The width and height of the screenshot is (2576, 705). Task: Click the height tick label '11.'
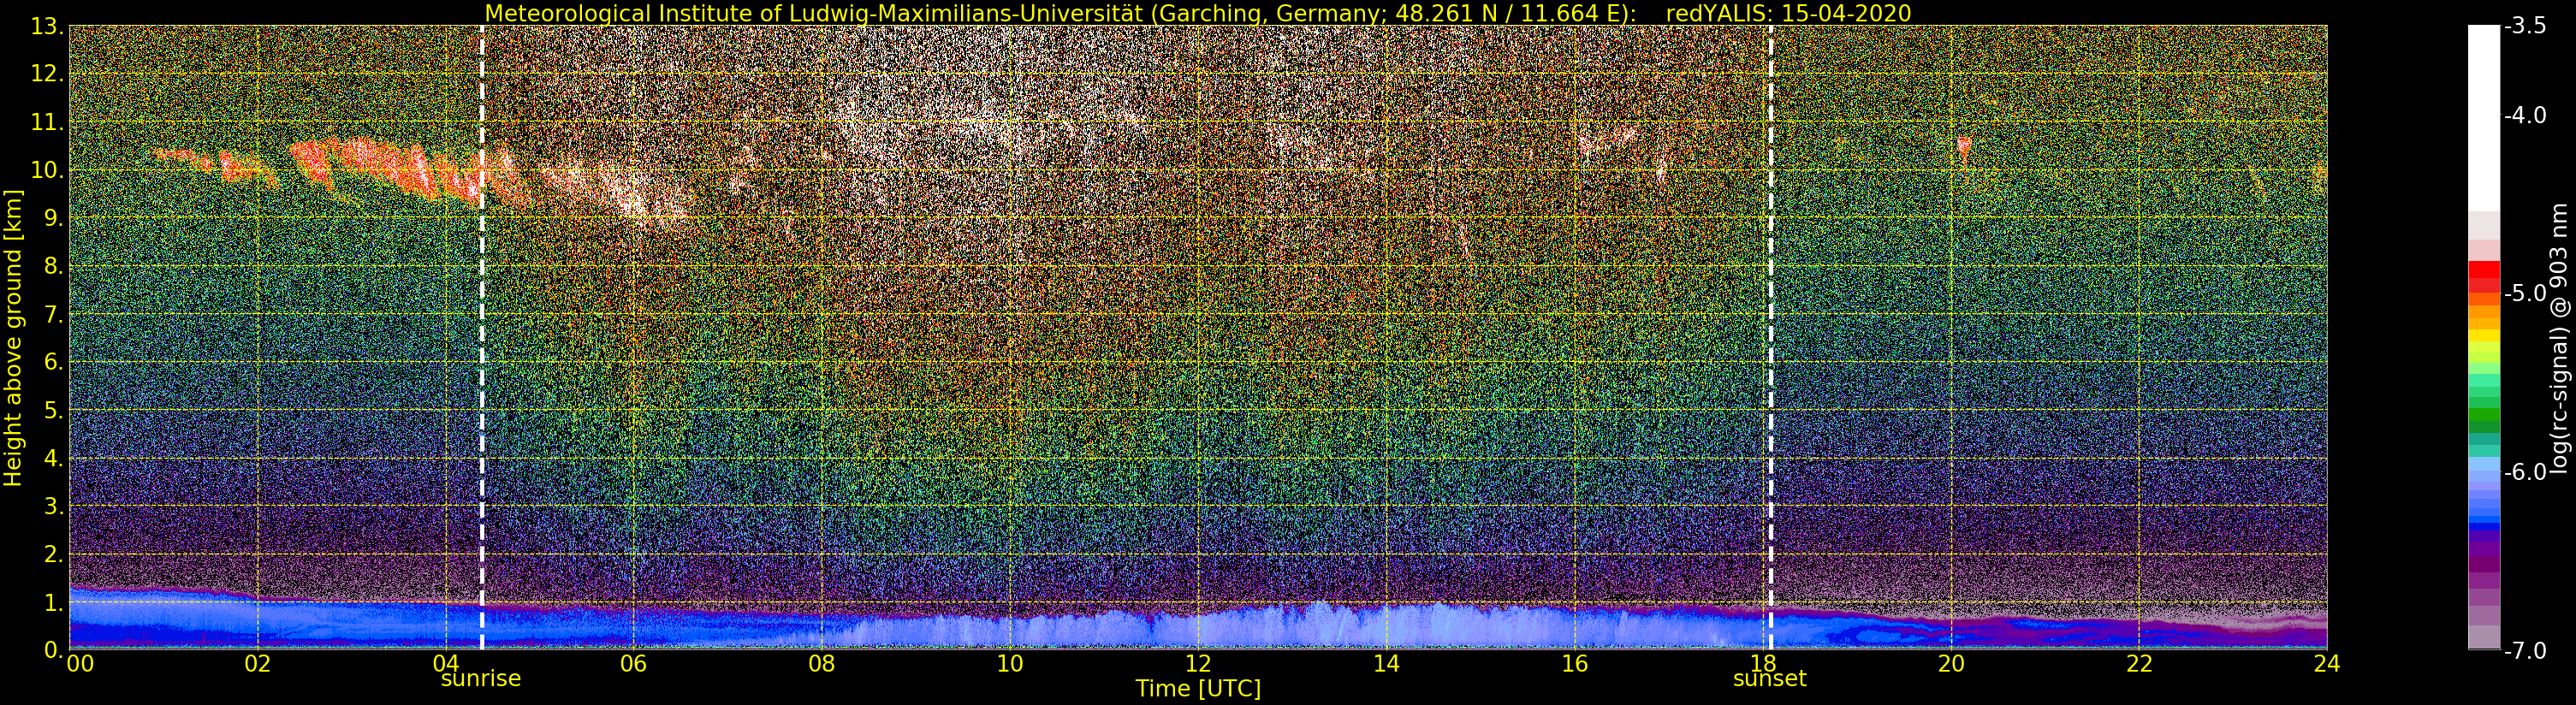click(x=46, y=122)
